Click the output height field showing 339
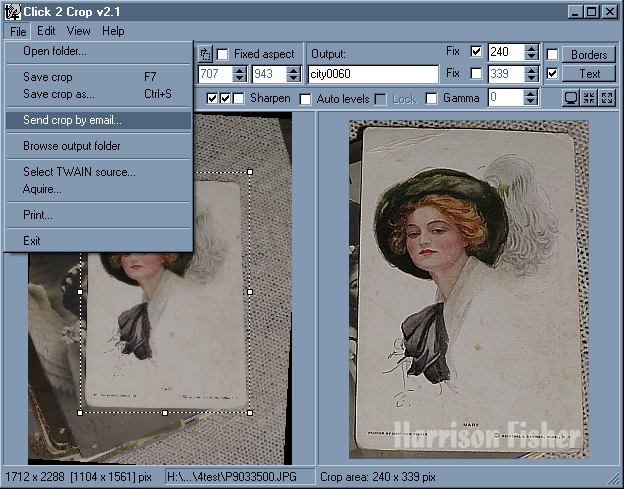624x489 pixels. point(507,74)
